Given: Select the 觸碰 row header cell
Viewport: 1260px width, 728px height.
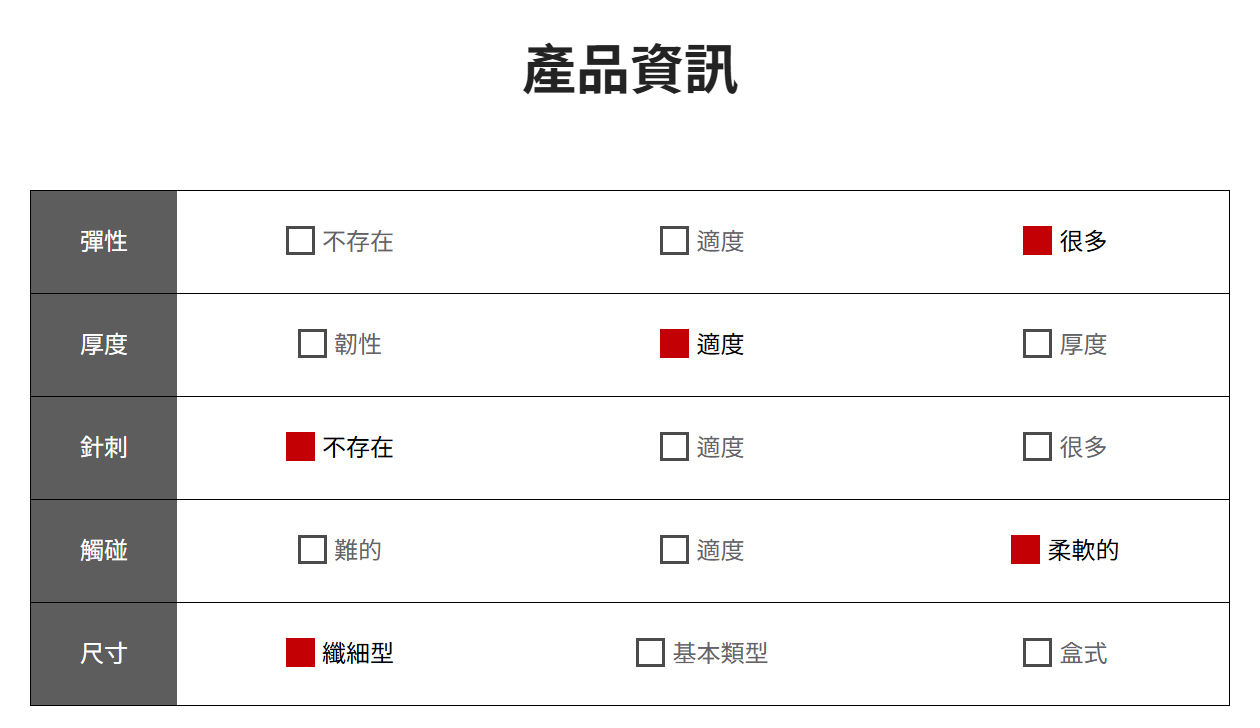Looking at the screenshot, I should 104,551.
